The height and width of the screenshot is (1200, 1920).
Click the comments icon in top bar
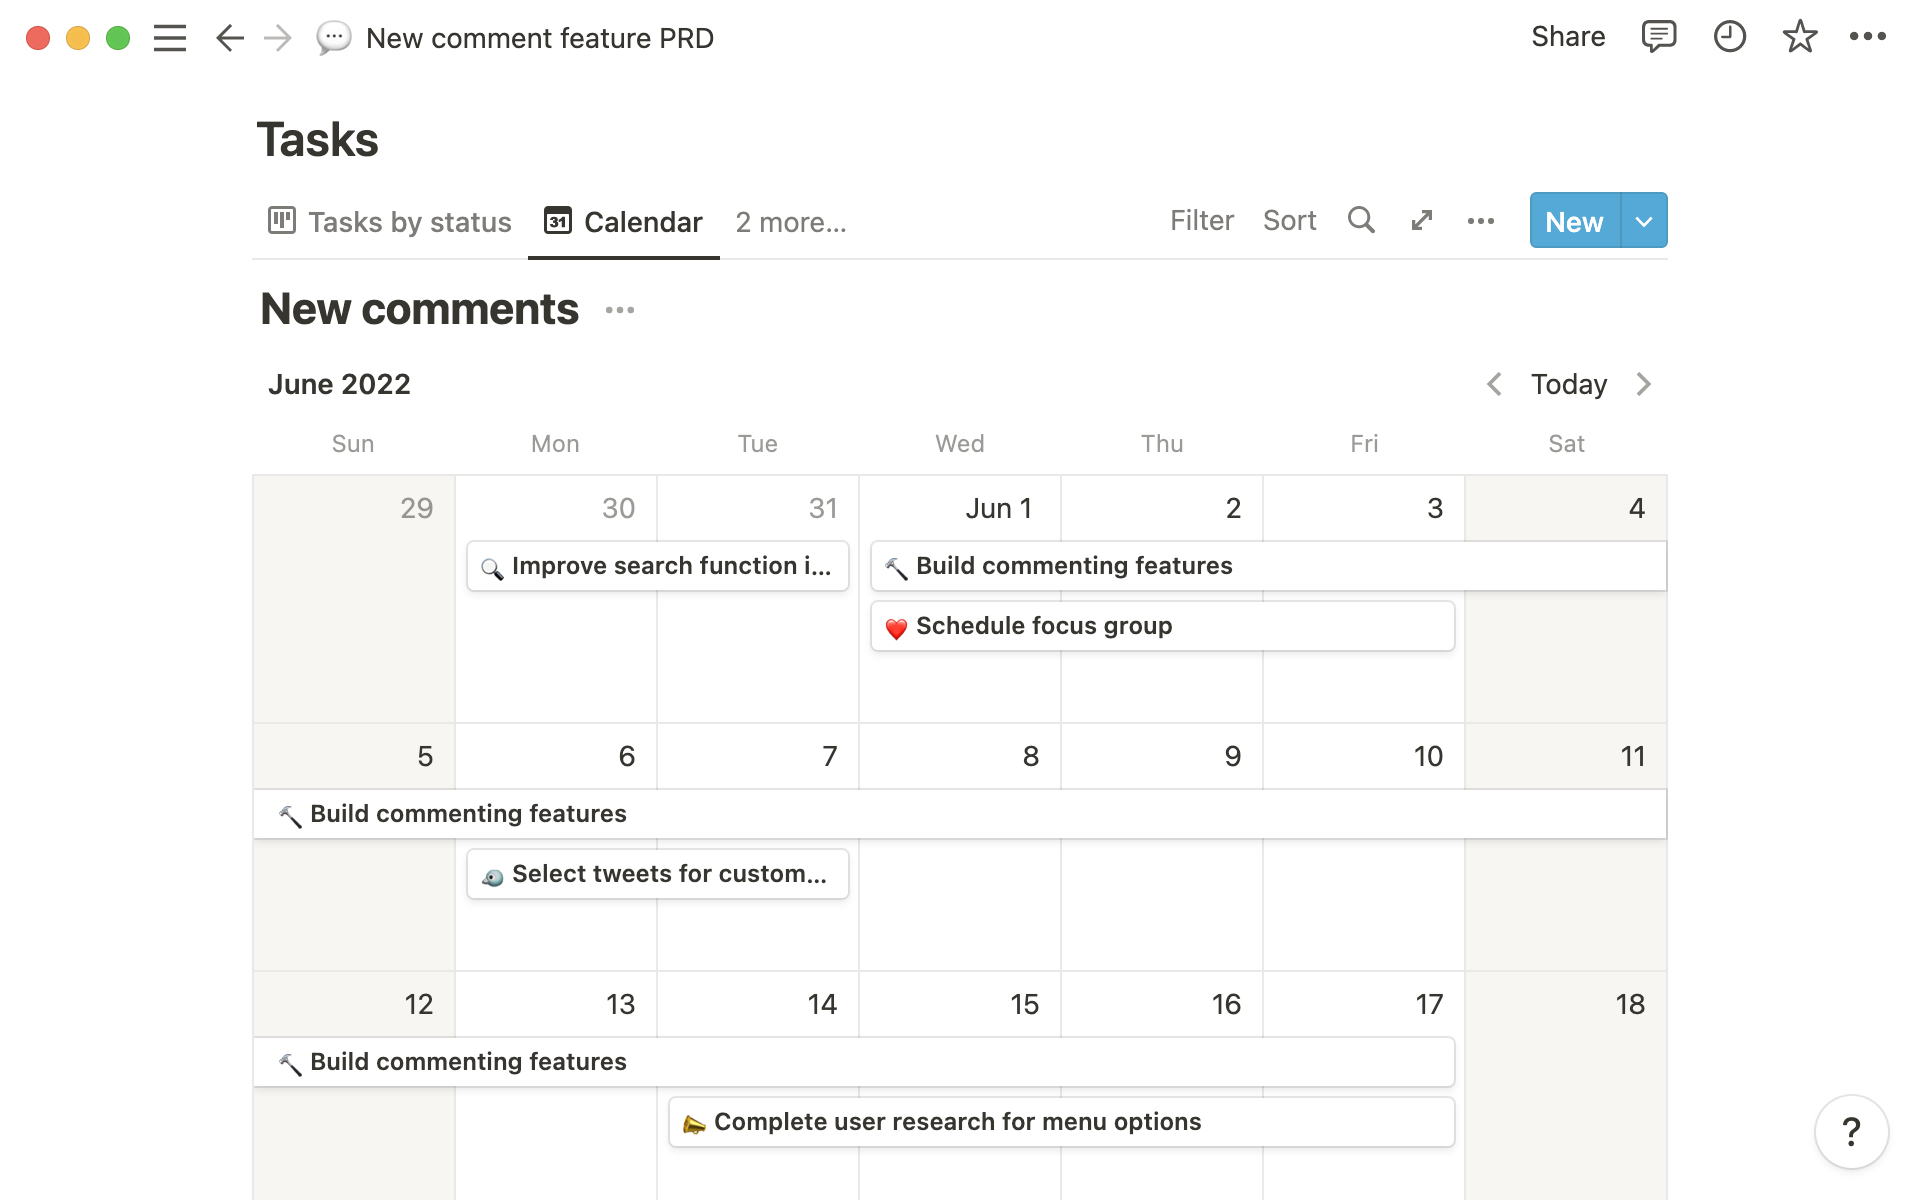(1657, 39)
